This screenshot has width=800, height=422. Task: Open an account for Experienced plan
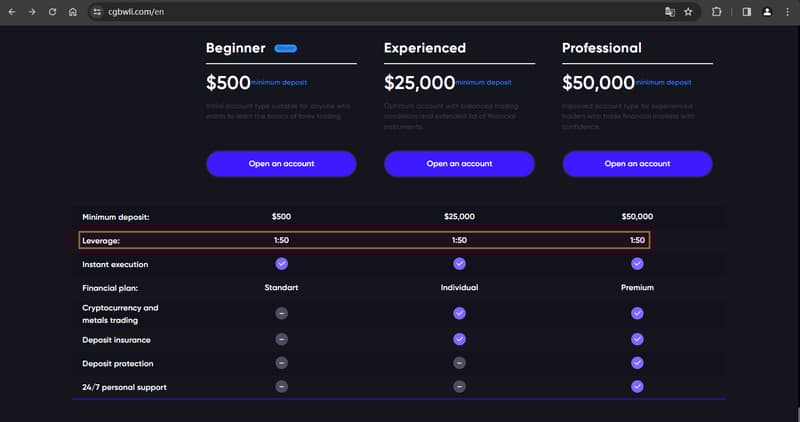[459, 164]
